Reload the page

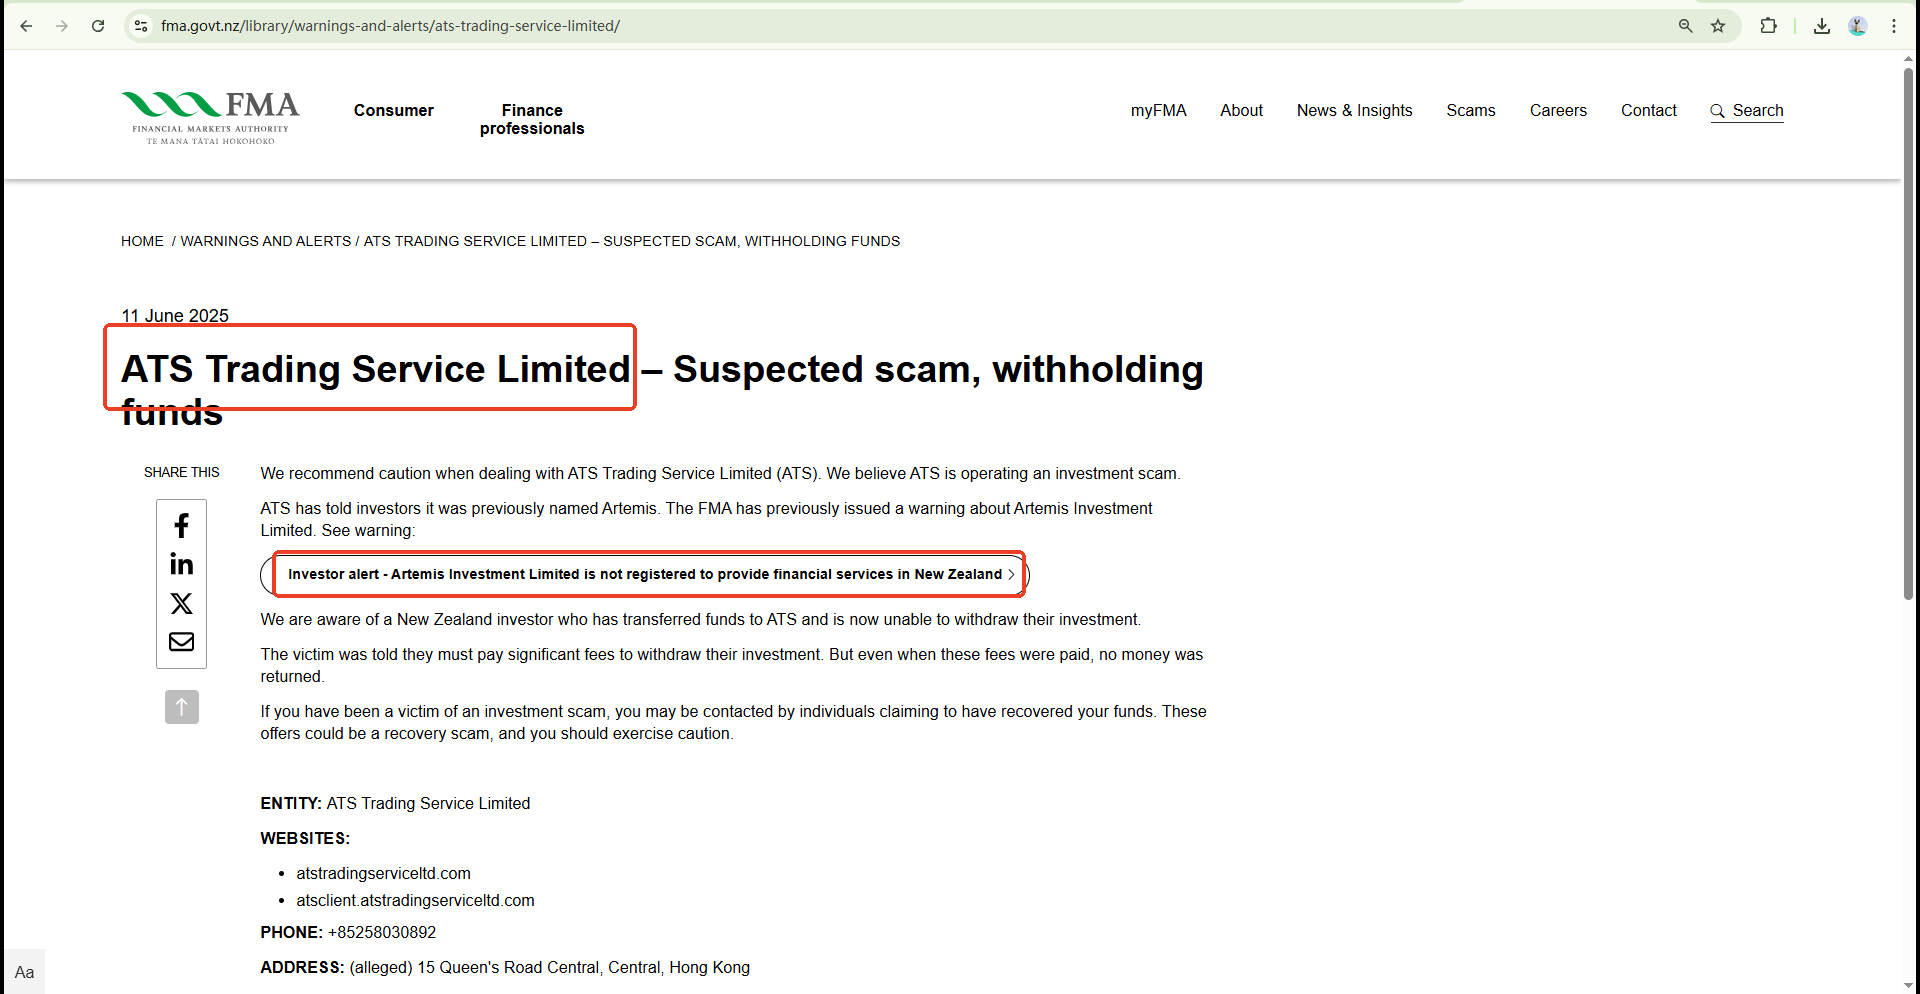click(x=98, y=26)
